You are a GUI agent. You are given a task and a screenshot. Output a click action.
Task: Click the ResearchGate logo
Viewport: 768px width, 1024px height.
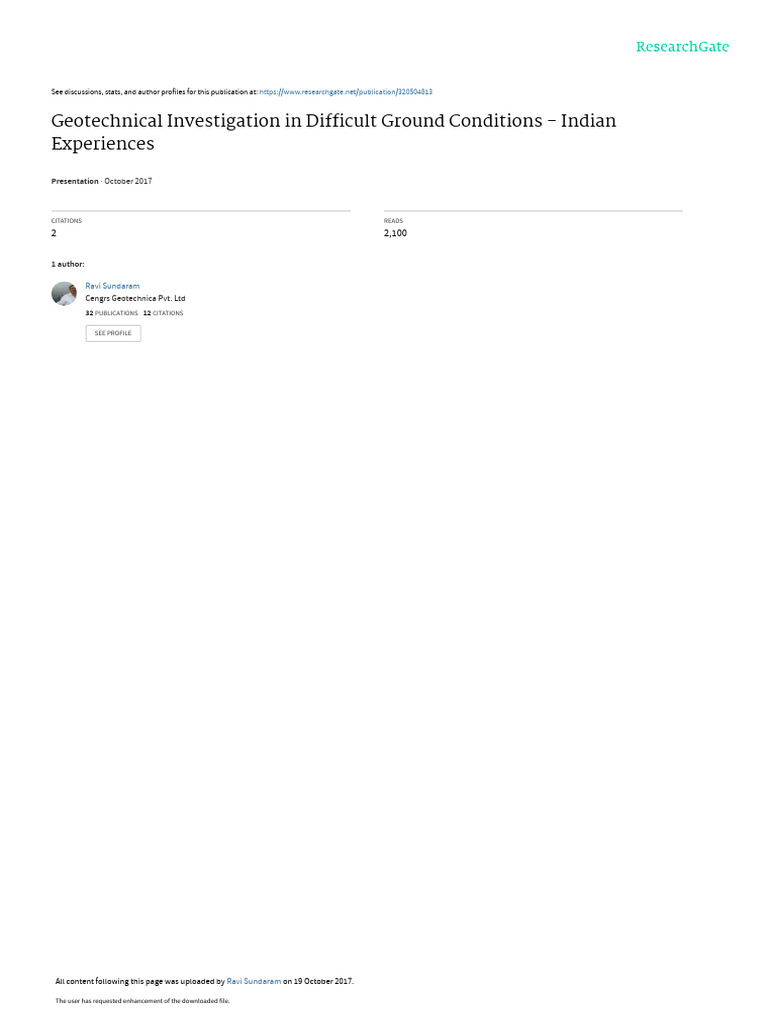[682, 46]
